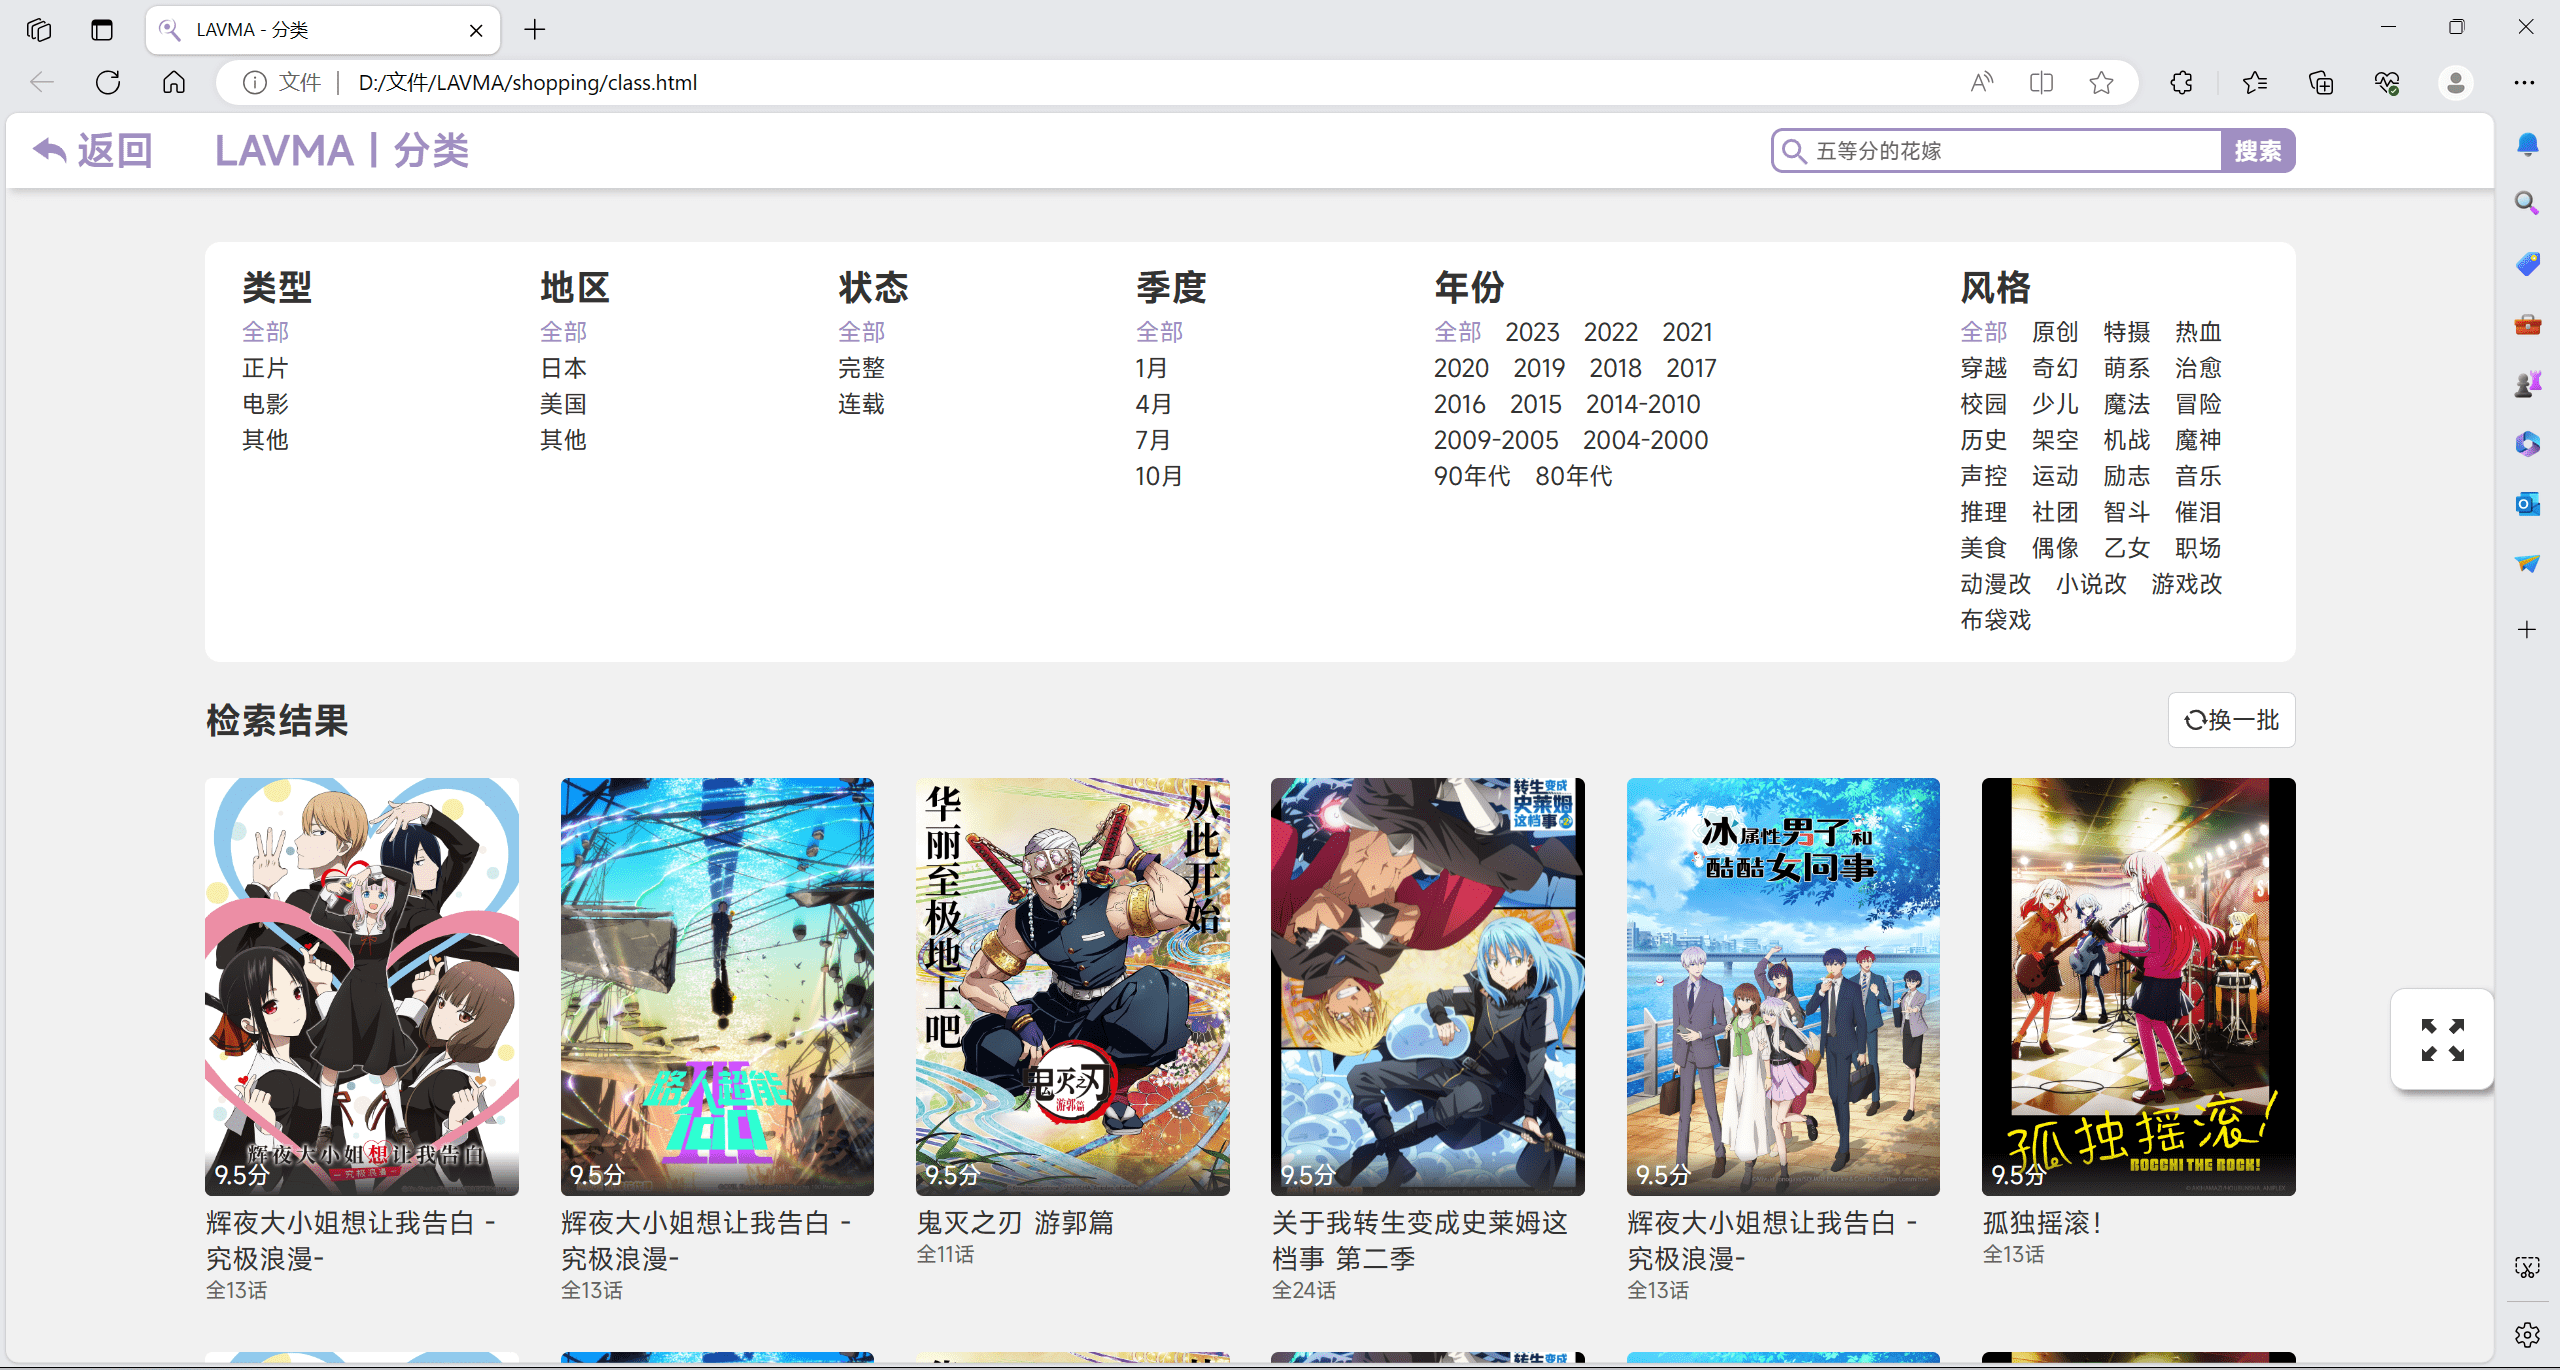Open browser extensions puzzle icon
Screen dimensions: 2560x1370
[x=2181, y=83]
